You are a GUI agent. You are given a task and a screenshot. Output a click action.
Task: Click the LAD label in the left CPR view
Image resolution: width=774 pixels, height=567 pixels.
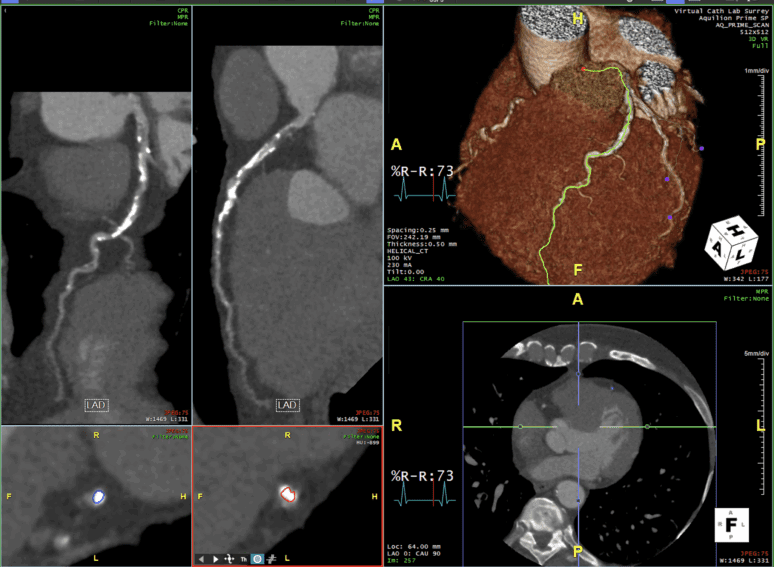[95, 405]
